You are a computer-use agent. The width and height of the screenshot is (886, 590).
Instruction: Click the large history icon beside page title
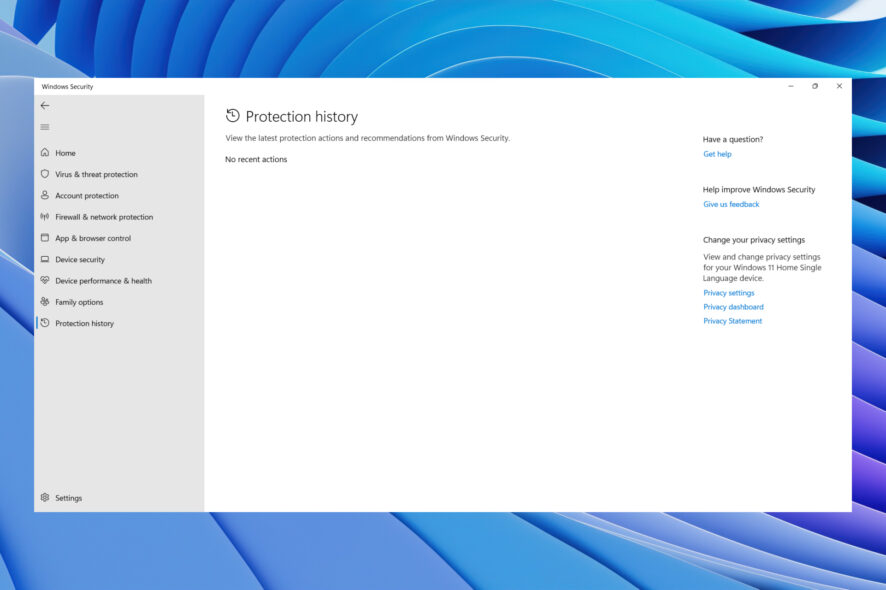pos(232,116)
